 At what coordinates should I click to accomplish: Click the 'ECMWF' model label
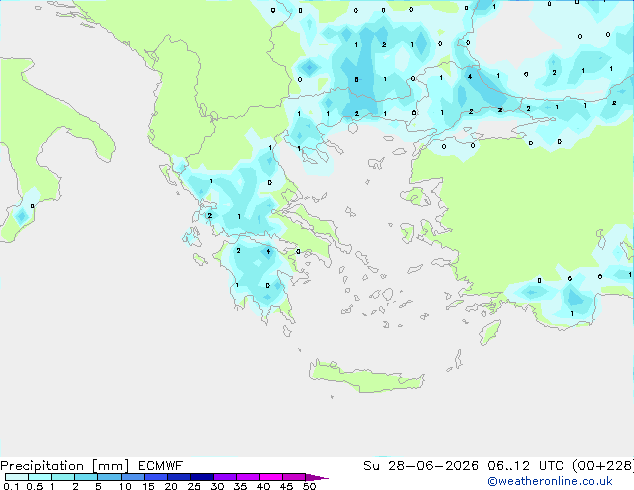click(x=161, y=466)
